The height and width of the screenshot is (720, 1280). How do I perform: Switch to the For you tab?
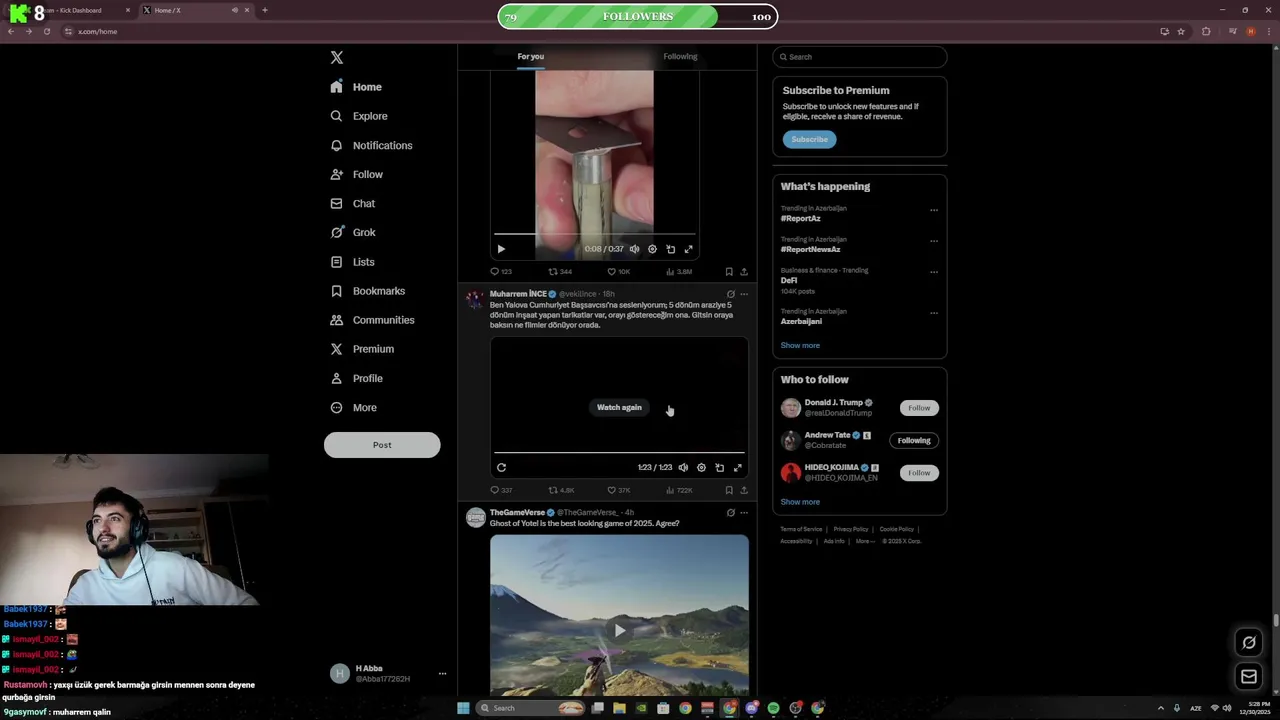[531, 56]
